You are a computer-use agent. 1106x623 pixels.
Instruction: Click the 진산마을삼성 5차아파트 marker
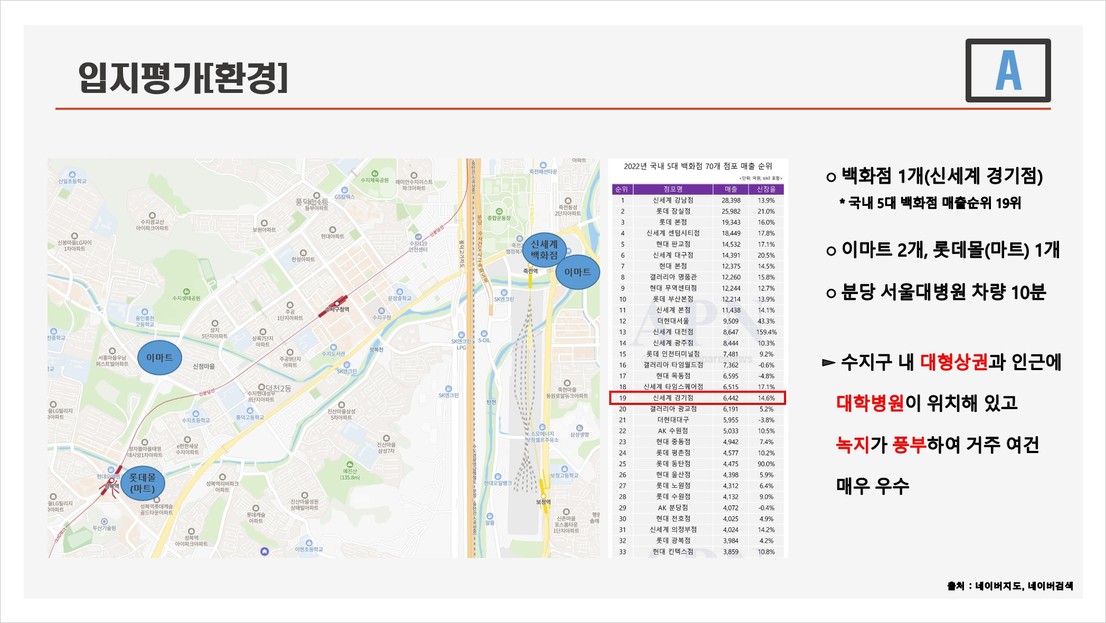[x=341, y=411]
